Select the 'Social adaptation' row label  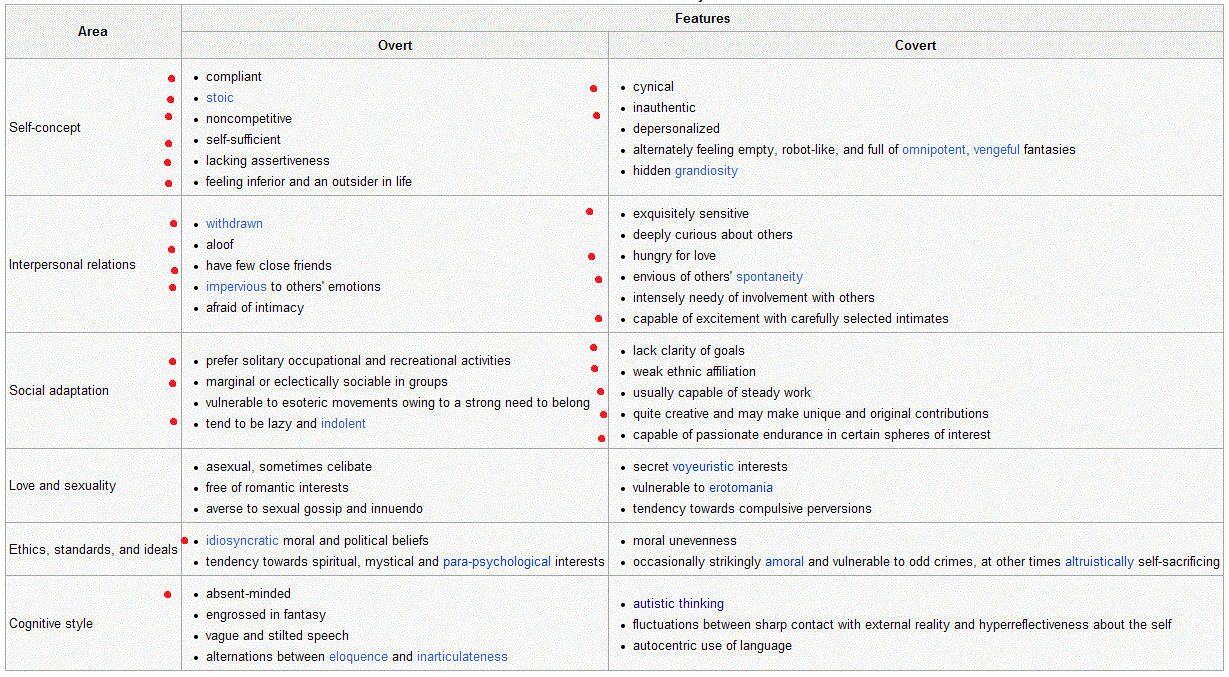tap(59, 391)
